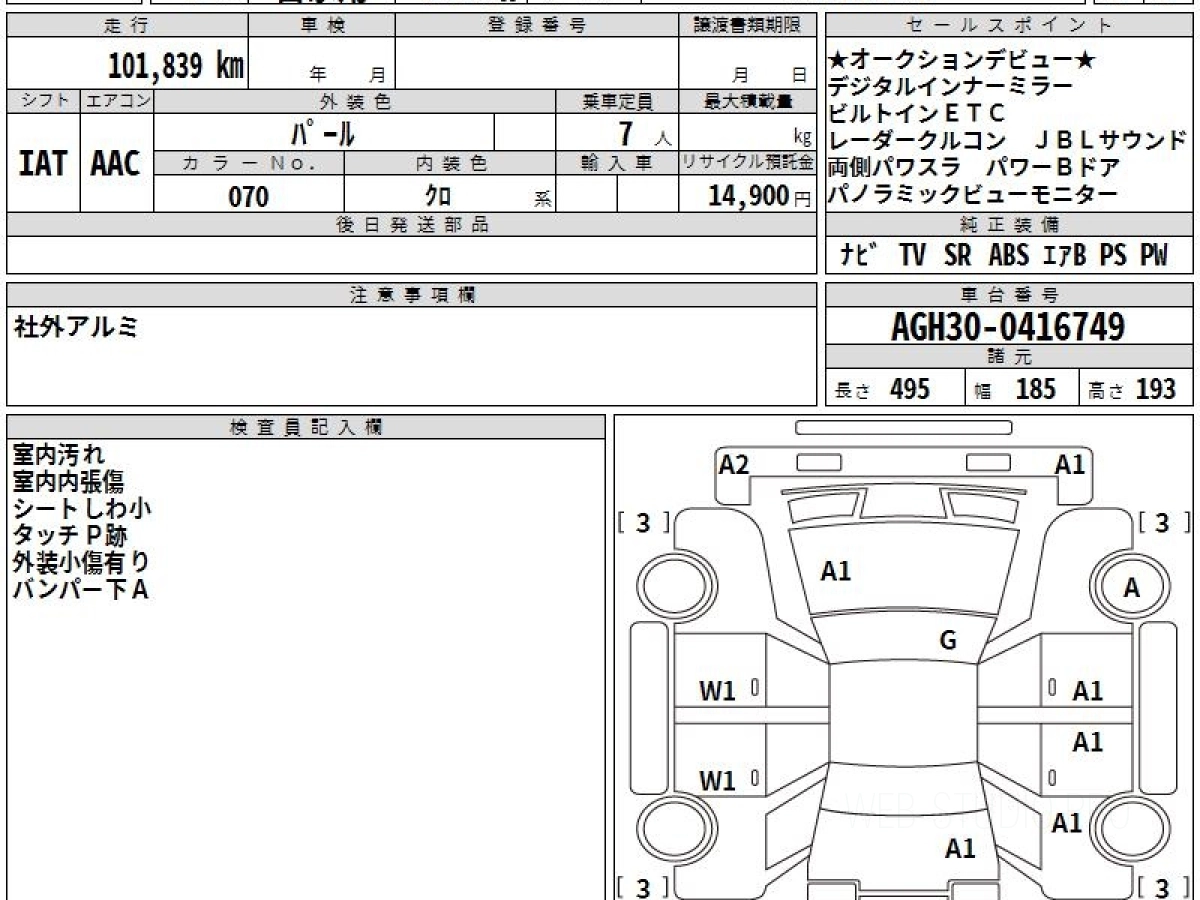Select the 14,900円 recycle deposit amount
This screenshot has height=900, width=1200.
(760, 196)
